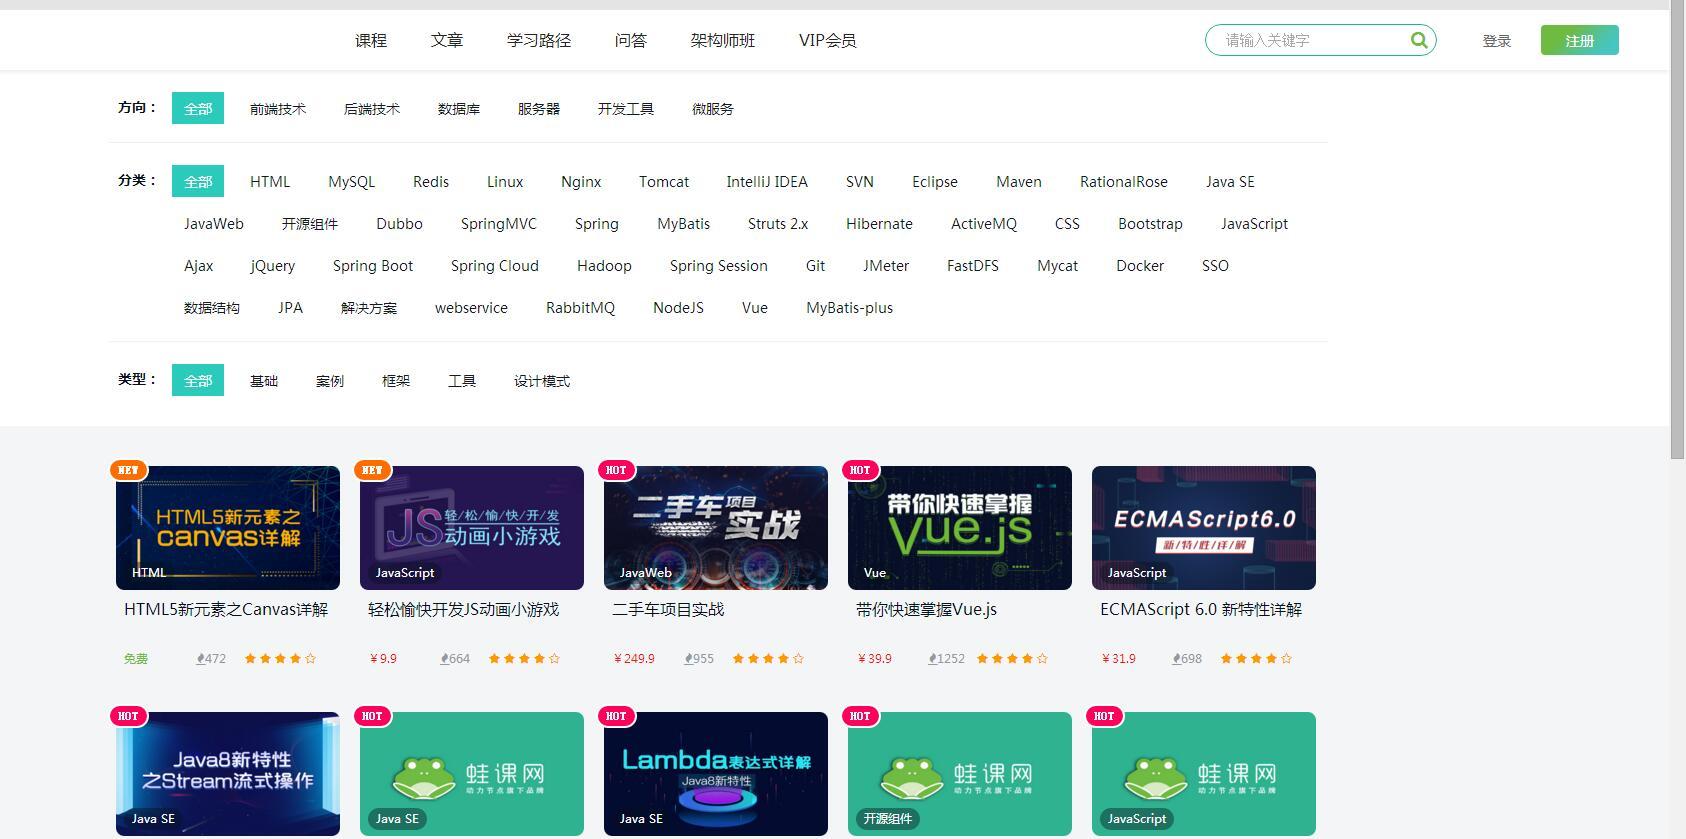The width and height of the screenshot is (1686, 839).
Task: Click the learner count icon beside 664
Action: [445, 658]
